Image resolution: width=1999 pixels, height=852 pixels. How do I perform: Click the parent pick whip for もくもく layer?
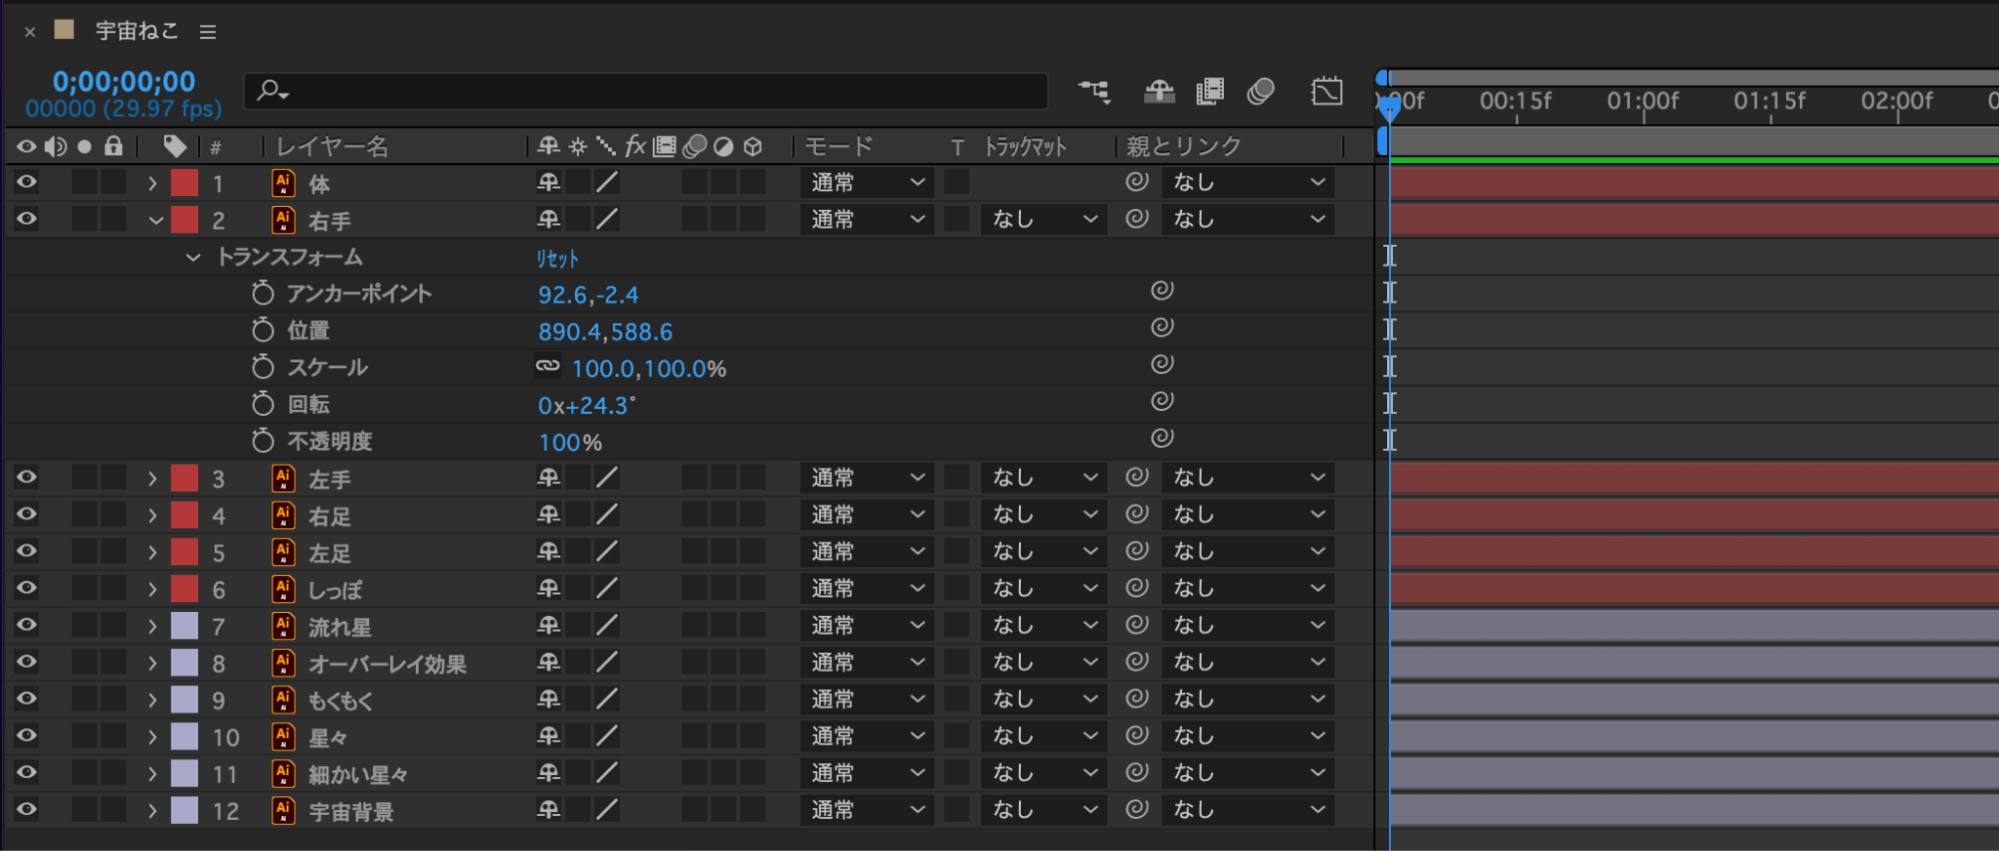1137,698
